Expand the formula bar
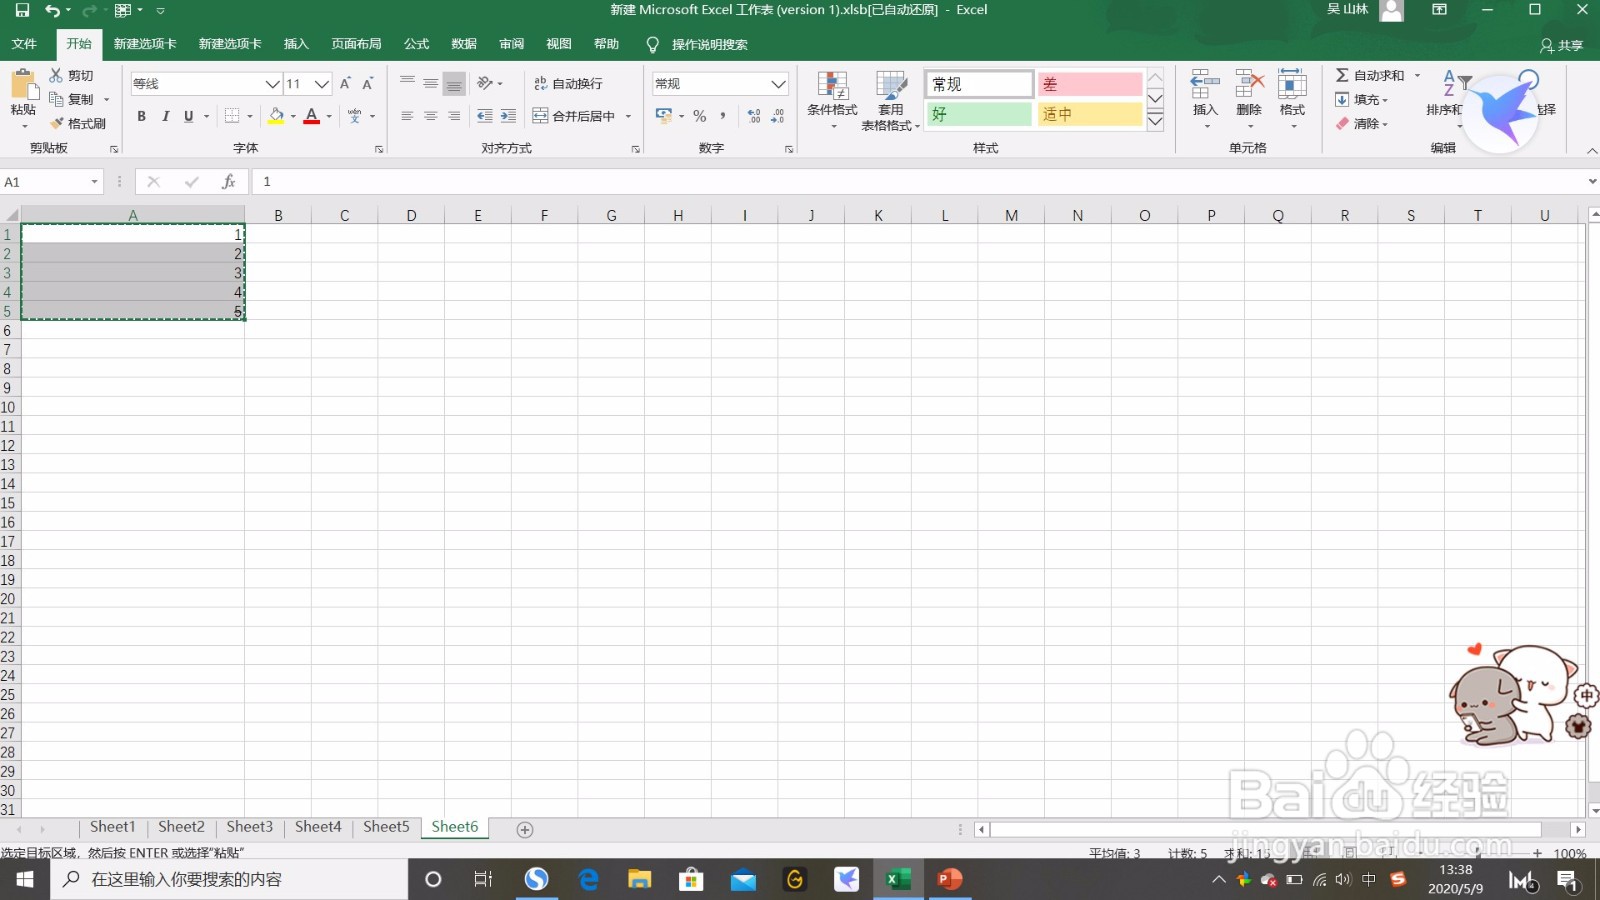Image resolution: width=1600 pixels, height=900 pixels. click(x=1591, y=182)
